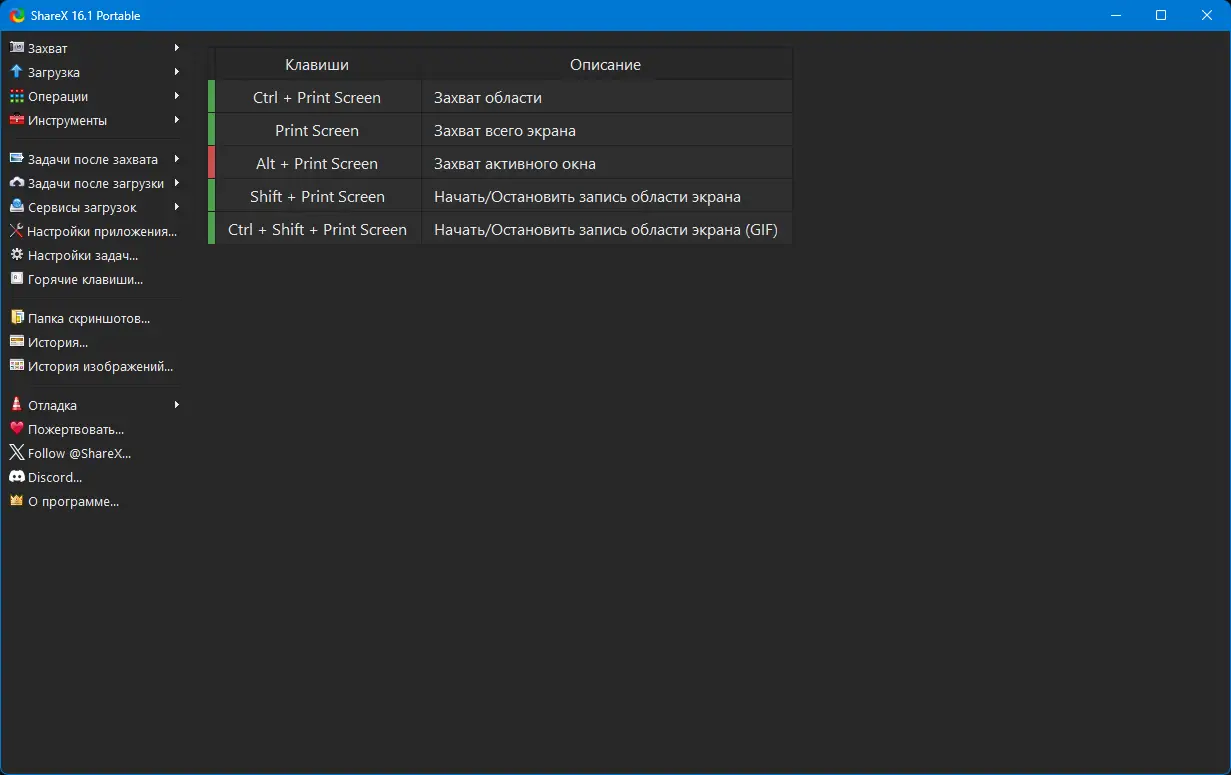This screenshot has width=1231, height=775.
Task: Click the История icon
Action: (x=16, y=342)
